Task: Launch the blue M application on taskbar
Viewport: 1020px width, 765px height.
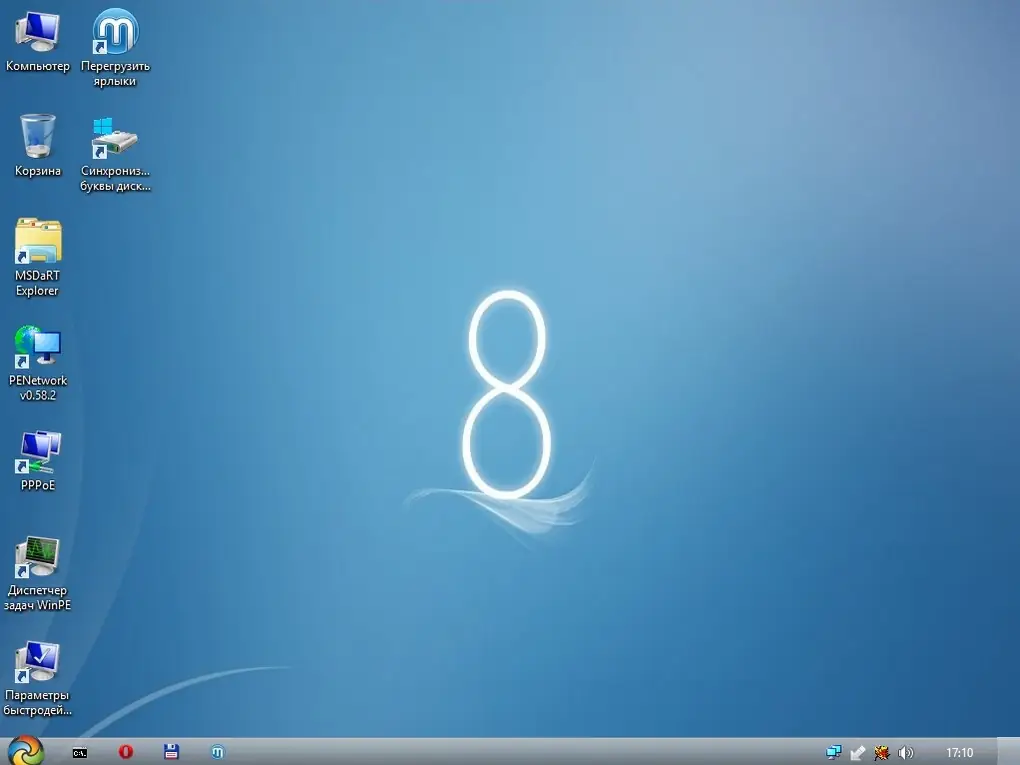Action: [x=217, y=752]
